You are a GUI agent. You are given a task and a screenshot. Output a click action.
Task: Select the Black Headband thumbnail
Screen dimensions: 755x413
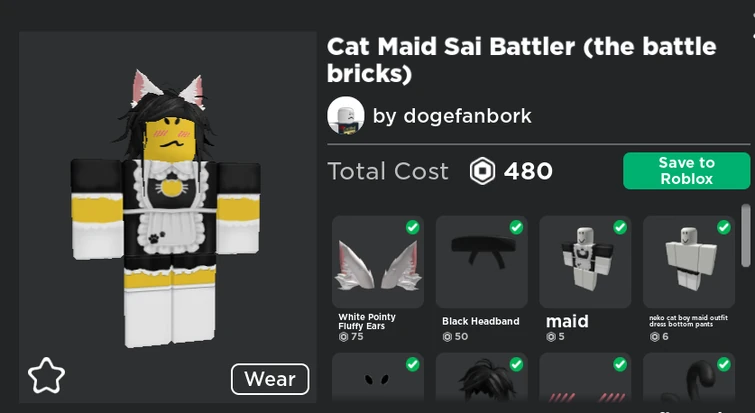pos(482,262)
